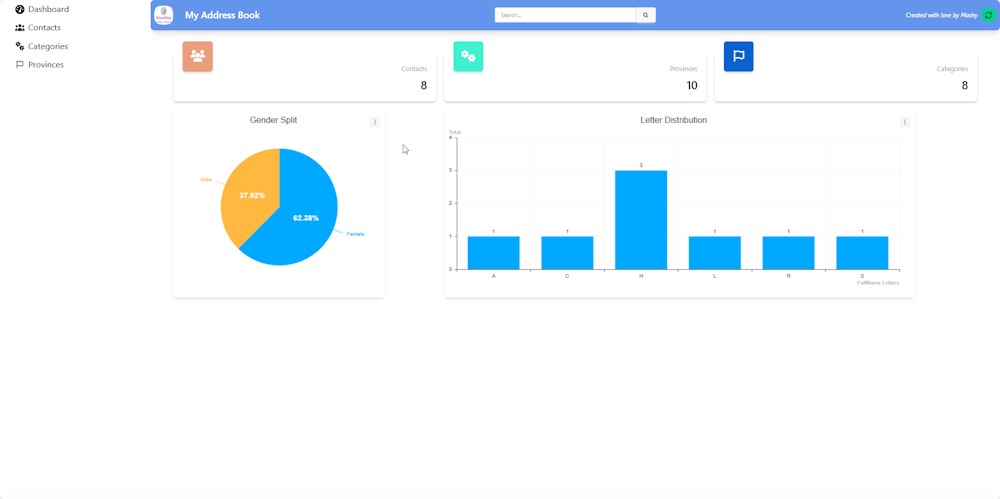This screenshot has width=1000, height=499.
Task: Click the orange Contacts card icon
Action: (198, 56)
